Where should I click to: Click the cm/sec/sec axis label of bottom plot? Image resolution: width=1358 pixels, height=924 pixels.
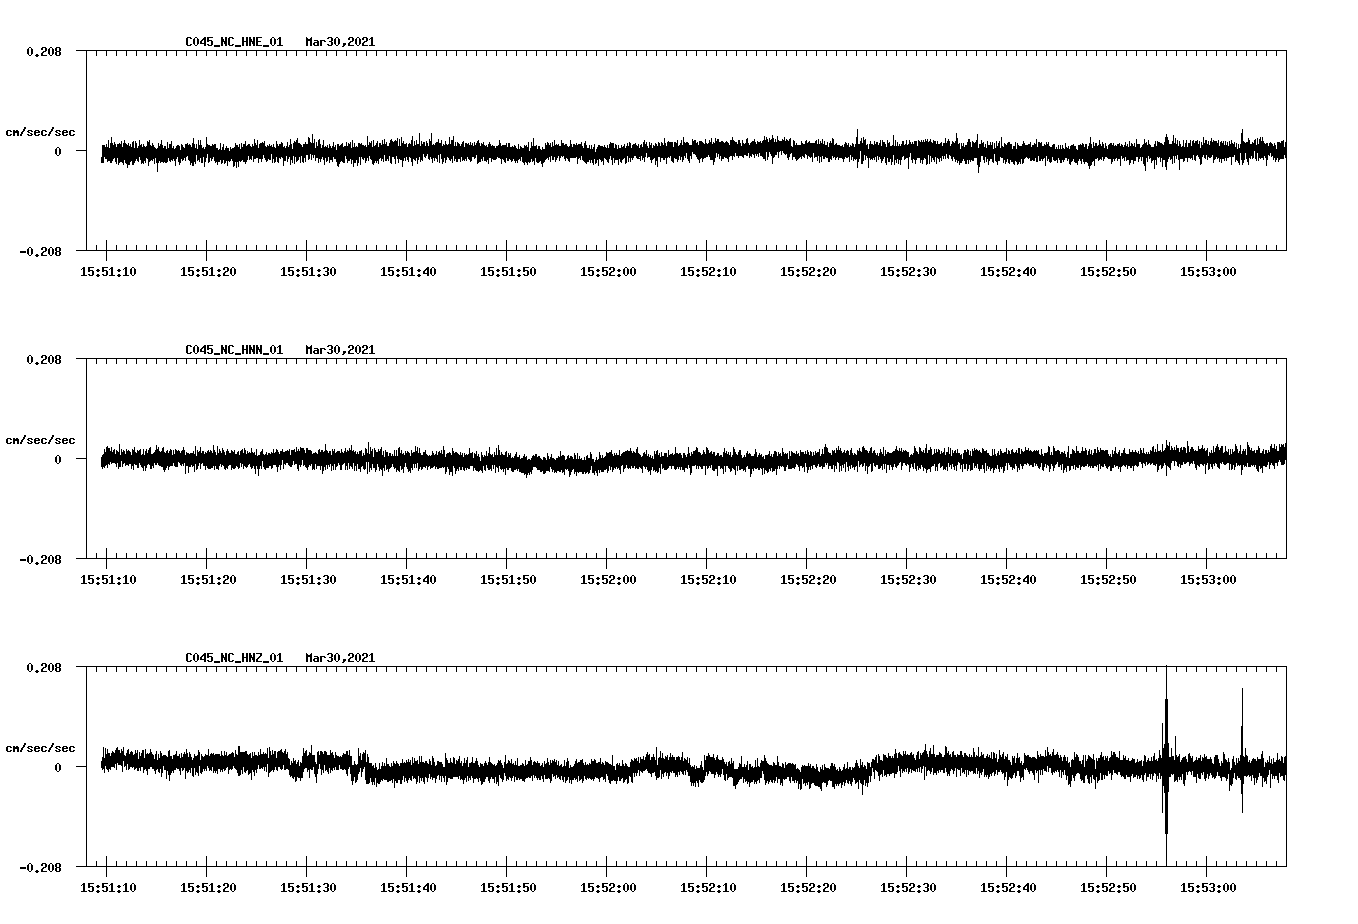(x=41, y=747)
